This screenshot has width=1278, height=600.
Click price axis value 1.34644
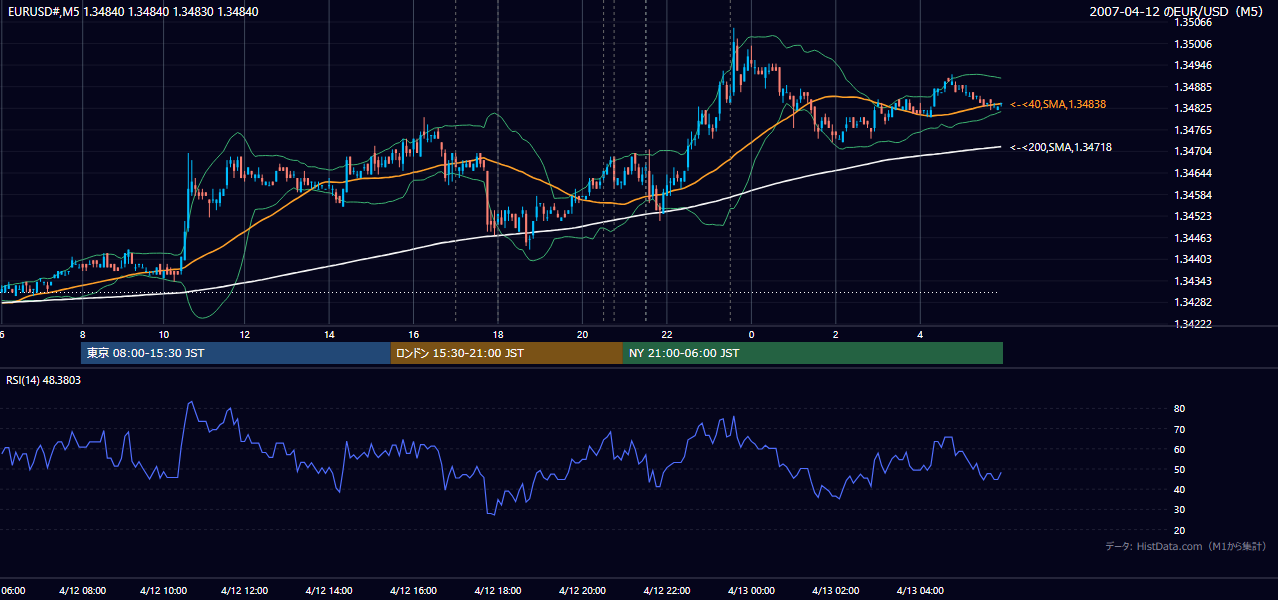coord(1193,173)
